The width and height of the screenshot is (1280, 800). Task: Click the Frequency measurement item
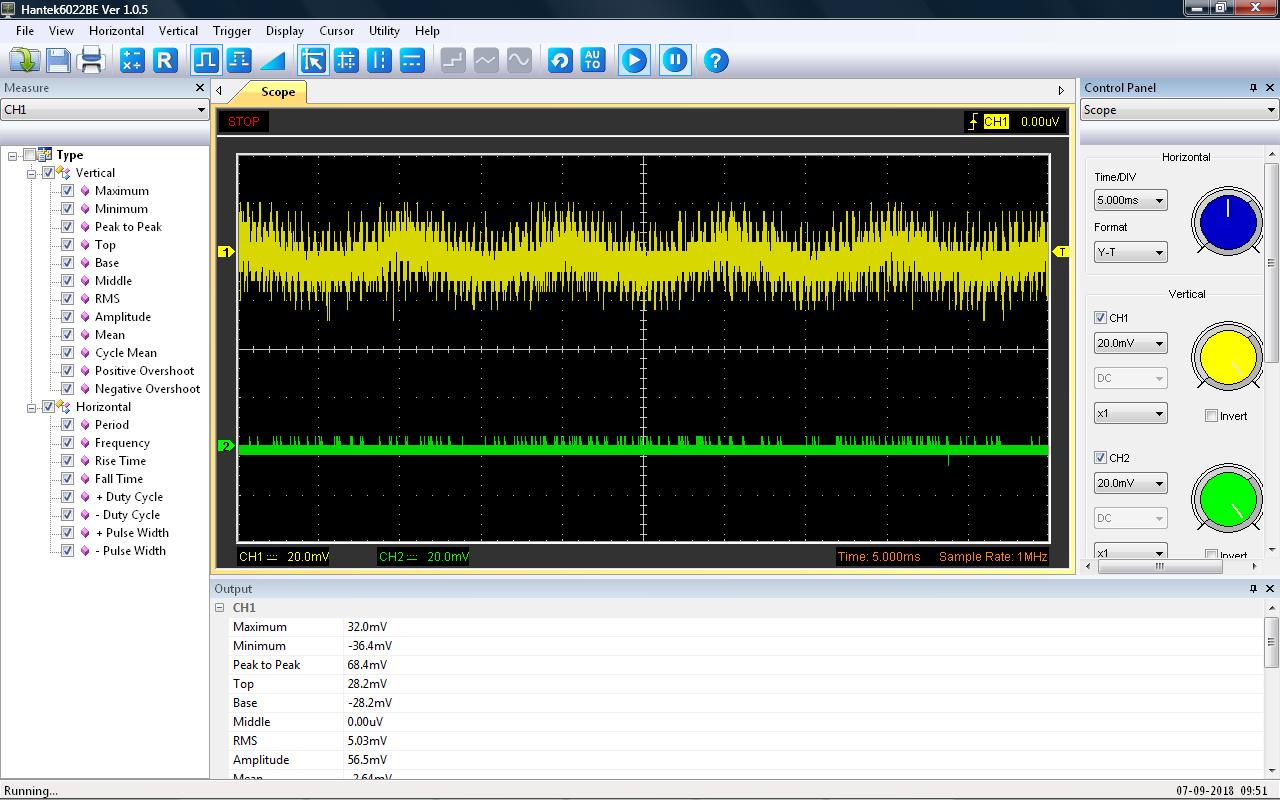tap(122, 443)
